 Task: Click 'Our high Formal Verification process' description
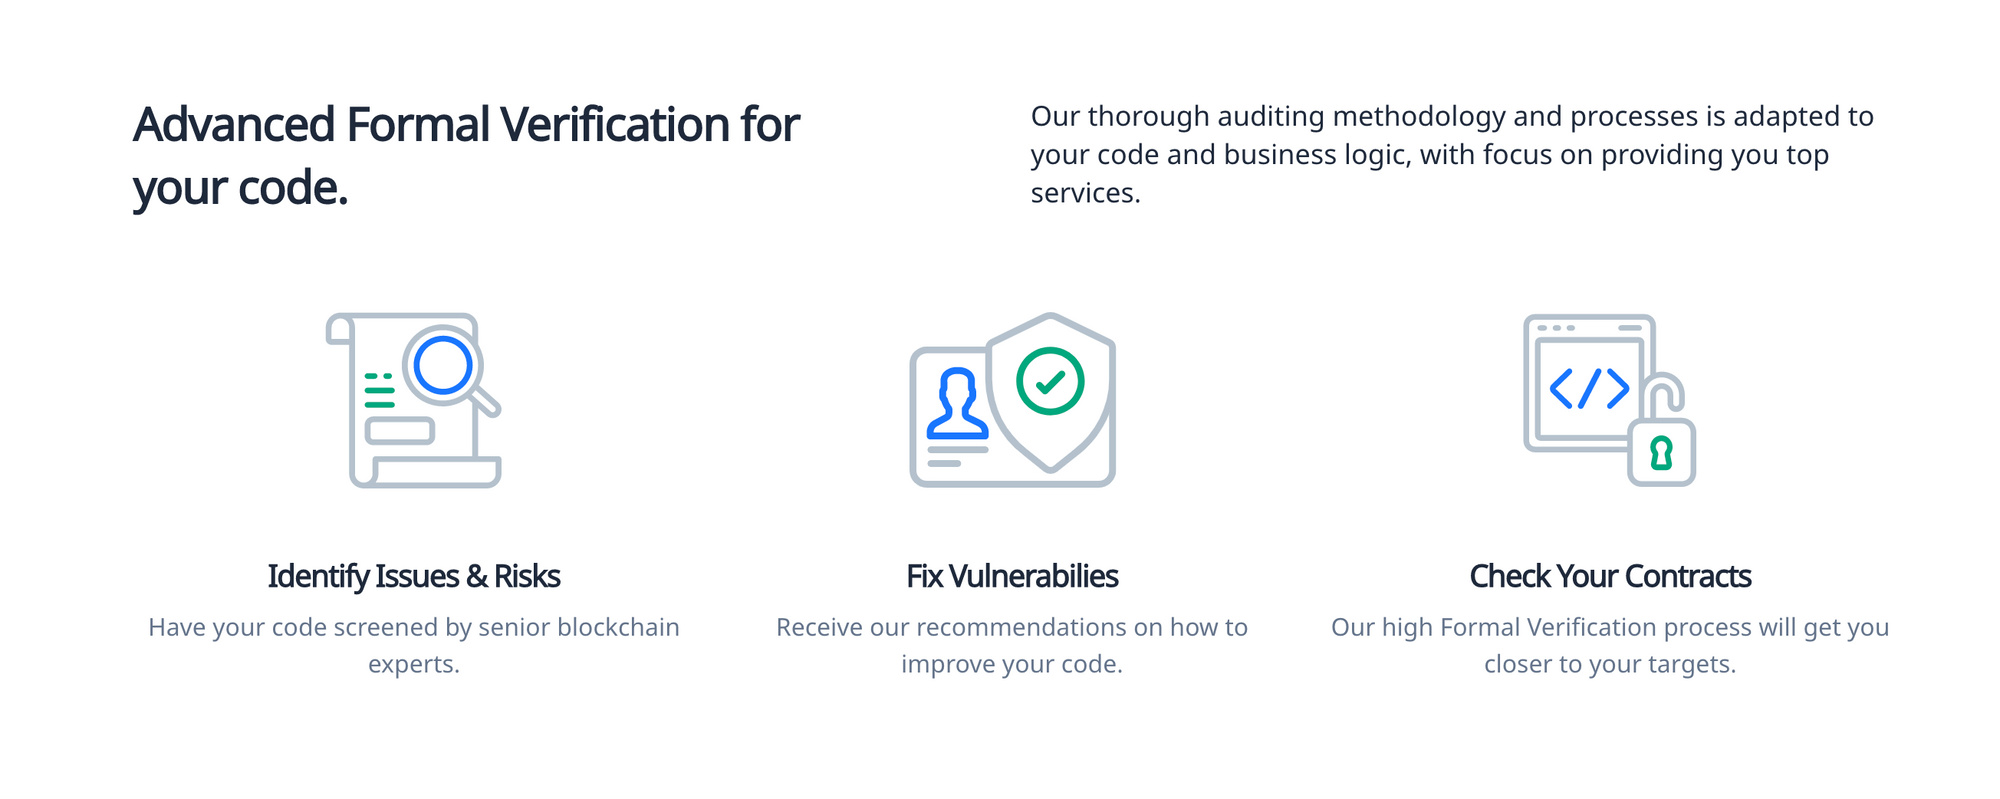[1610, 645]
